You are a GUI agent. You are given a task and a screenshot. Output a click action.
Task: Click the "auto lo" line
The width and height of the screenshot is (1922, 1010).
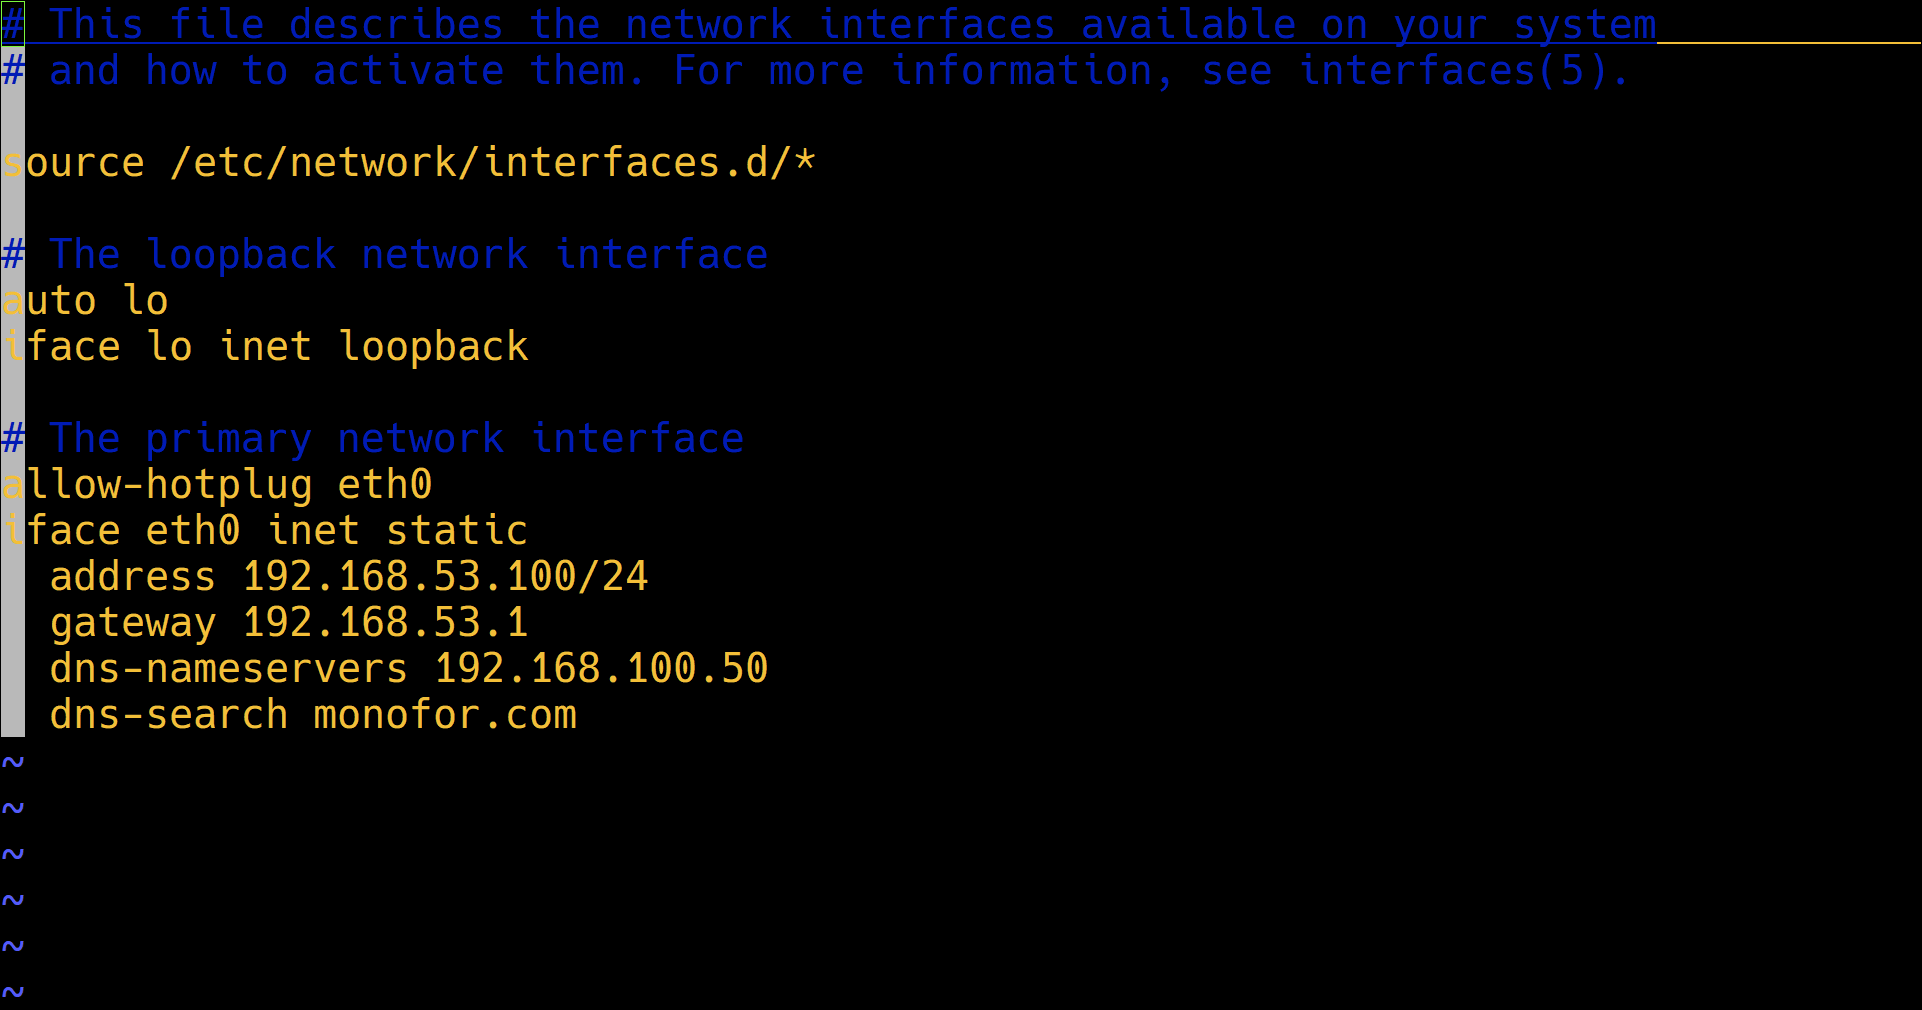point(86,300)
